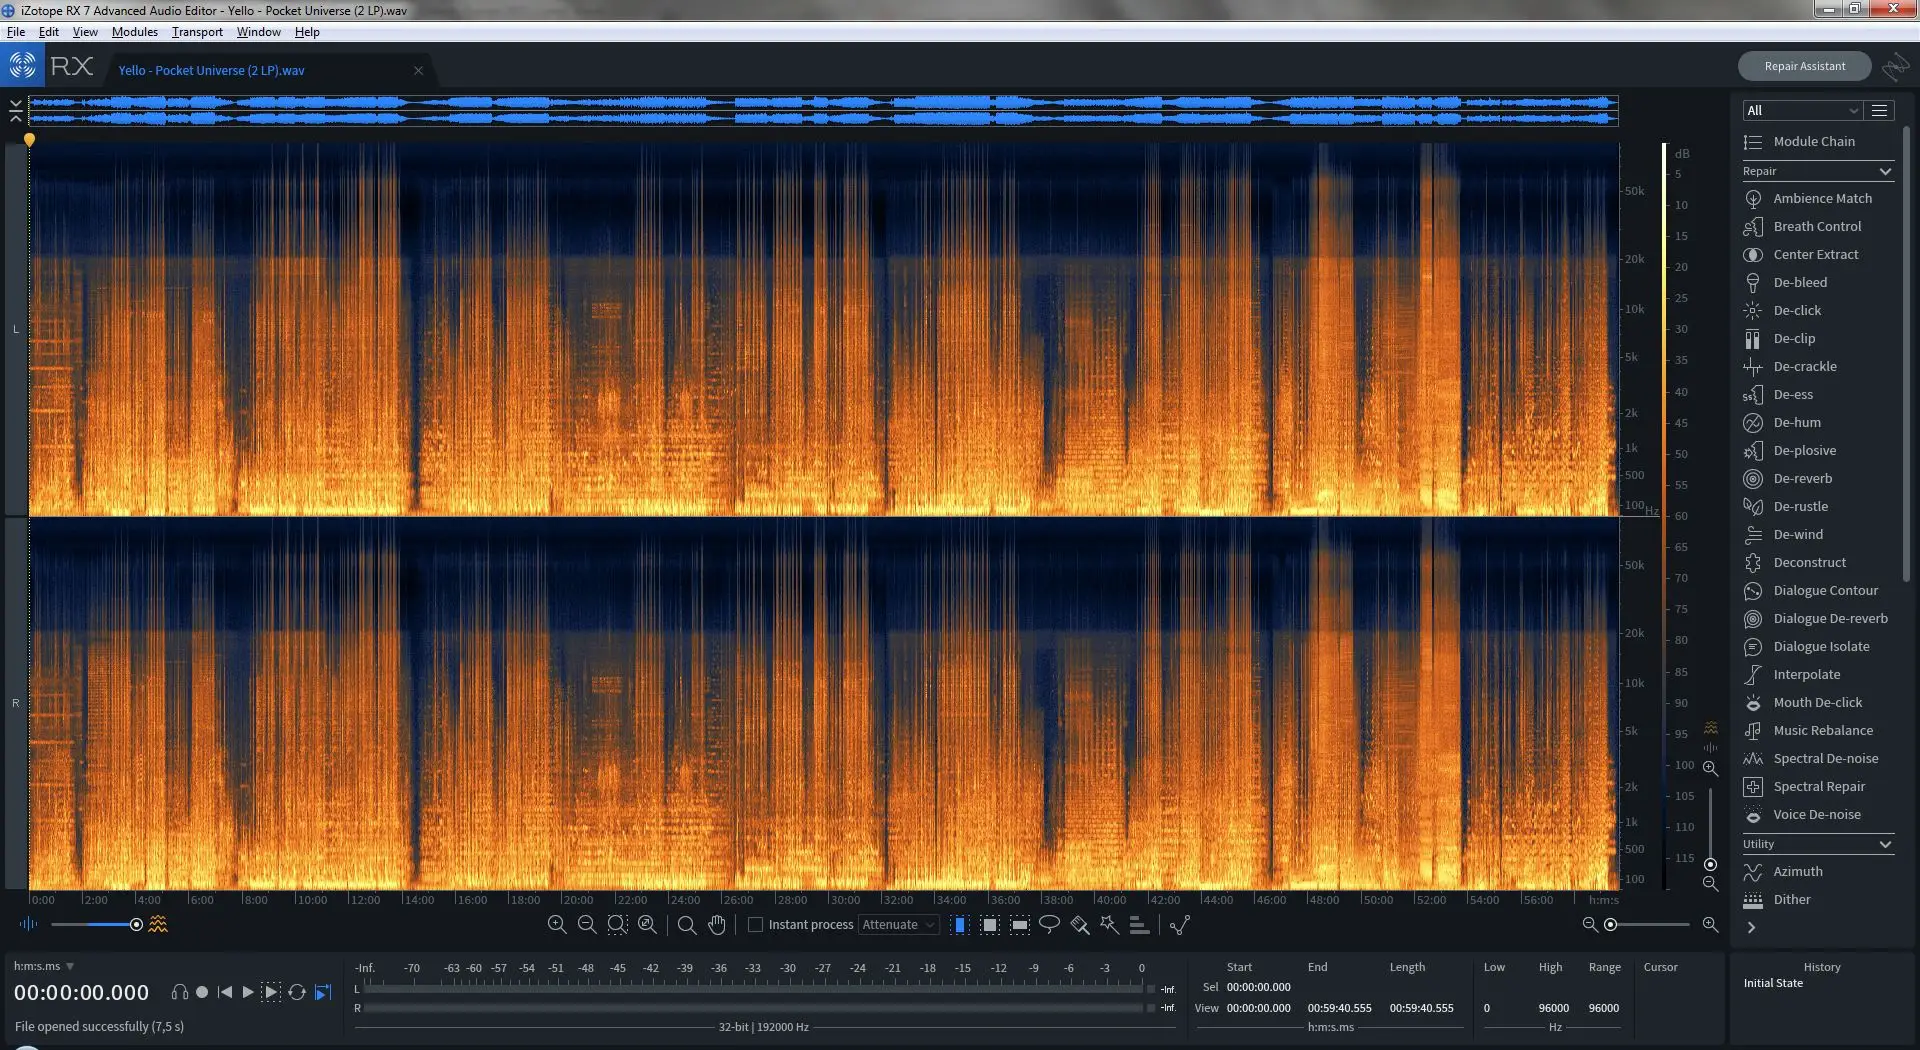Collapse the waveform overview panel
The width and height of the screenshot is (1920, 1050).
16,110
